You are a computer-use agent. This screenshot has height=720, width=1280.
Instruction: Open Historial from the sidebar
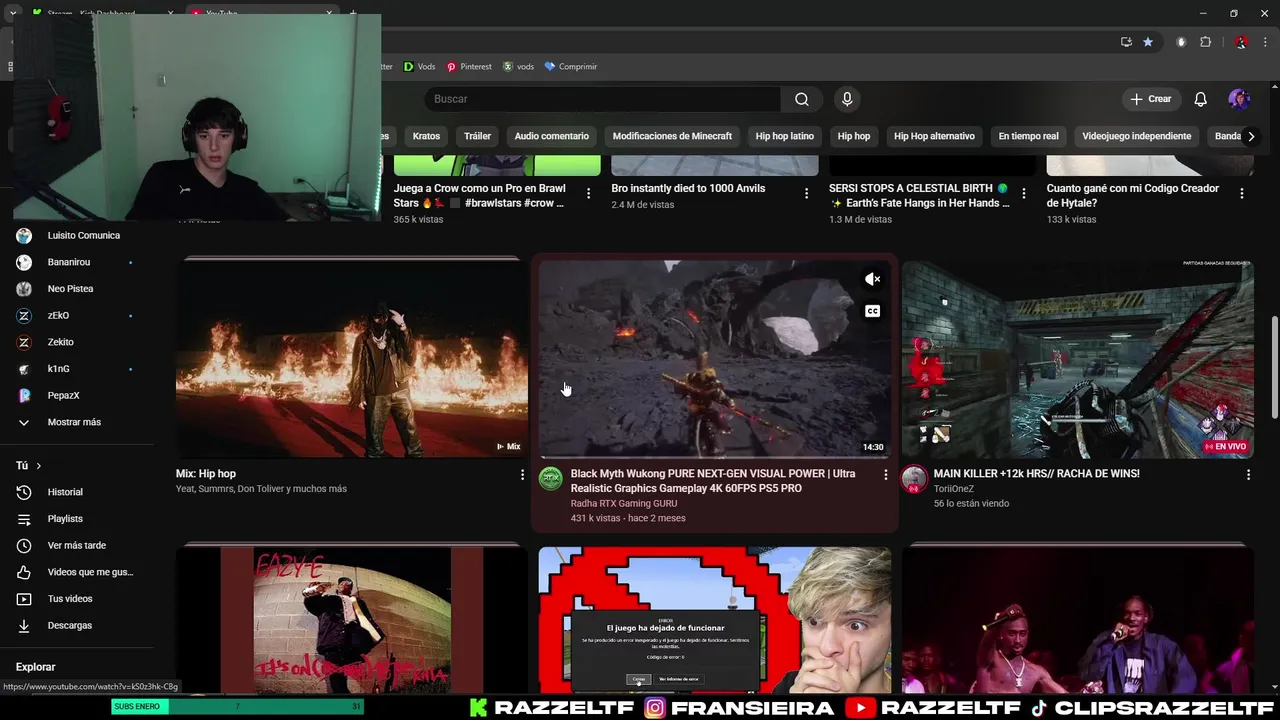[x=77, y=492]
